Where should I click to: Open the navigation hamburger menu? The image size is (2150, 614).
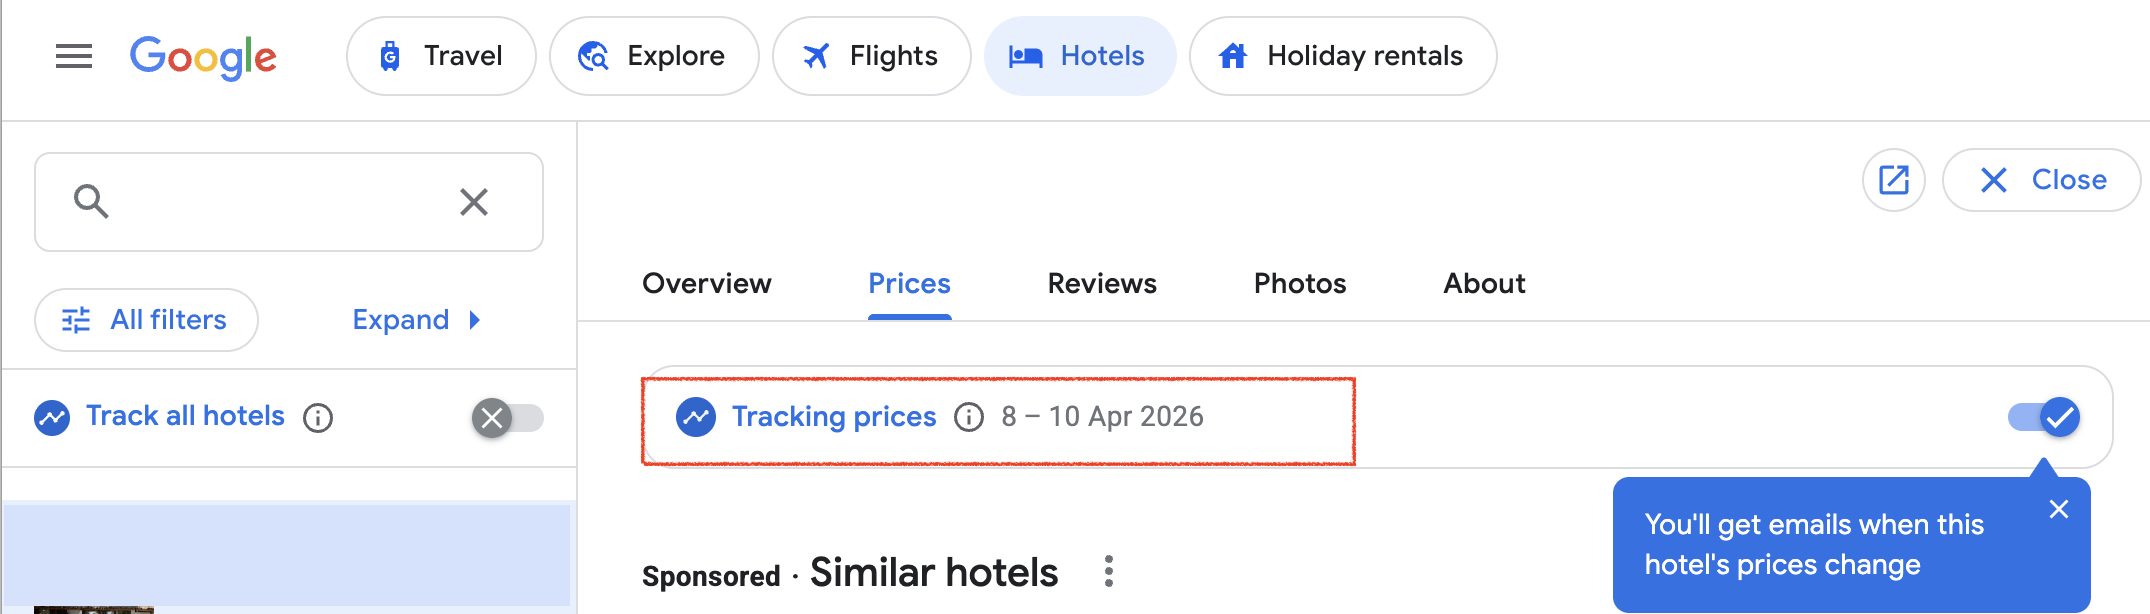[73, 57]
